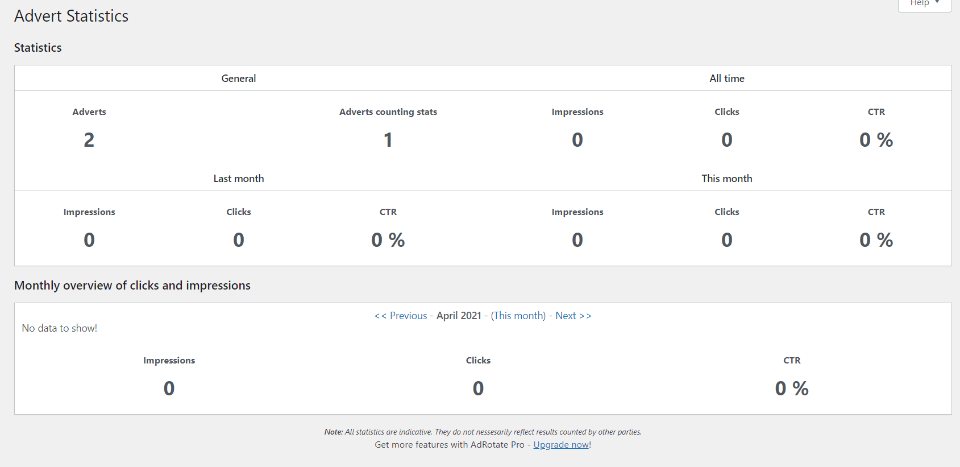Click the (This month) link
The image size is (960, 467).
coord(518,316)
